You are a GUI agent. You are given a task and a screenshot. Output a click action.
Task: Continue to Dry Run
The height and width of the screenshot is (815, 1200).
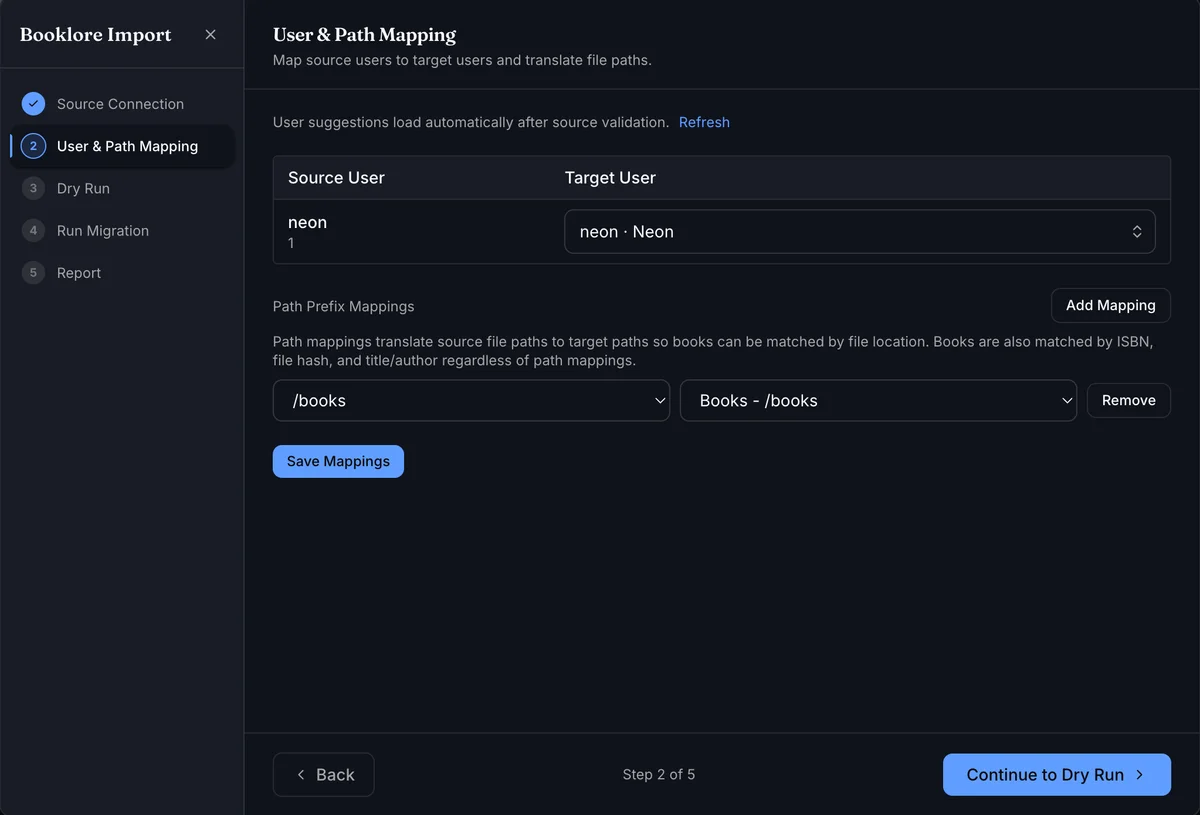(1056, 774)
